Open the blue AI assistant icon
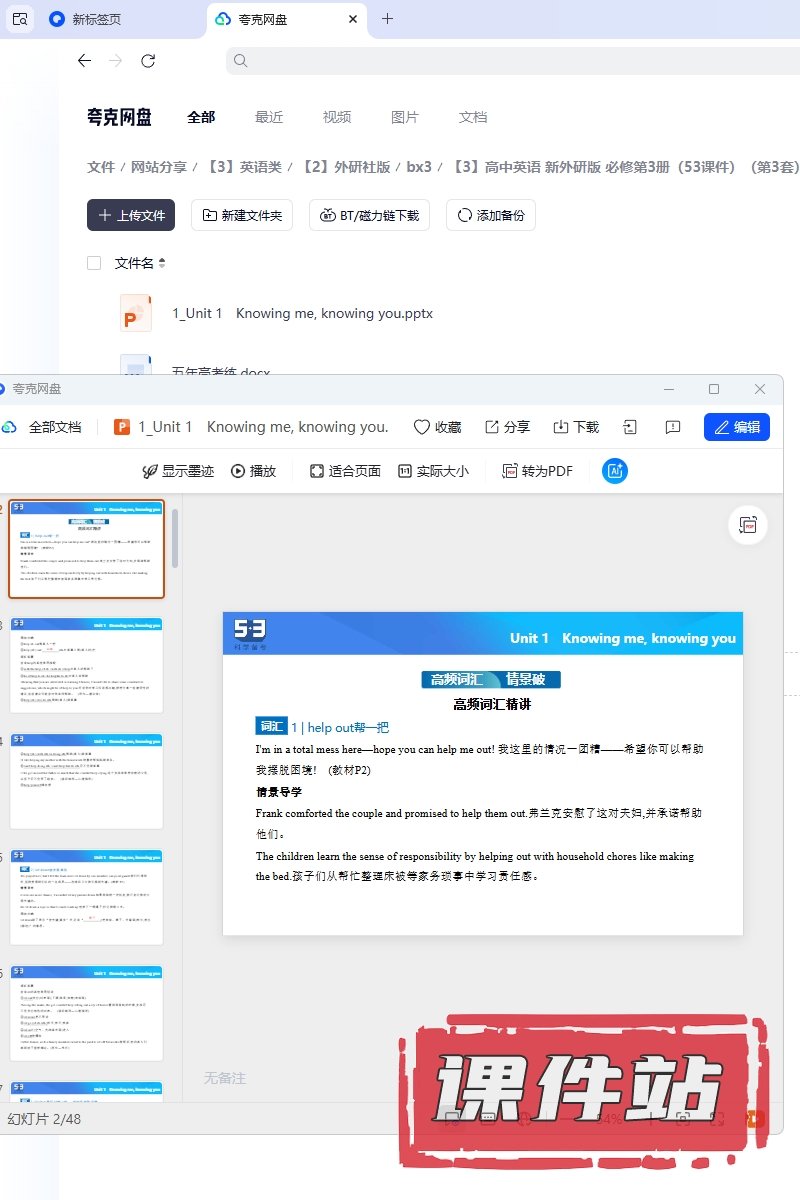The height and width of the screenshot is (1200, 800). 615,471
